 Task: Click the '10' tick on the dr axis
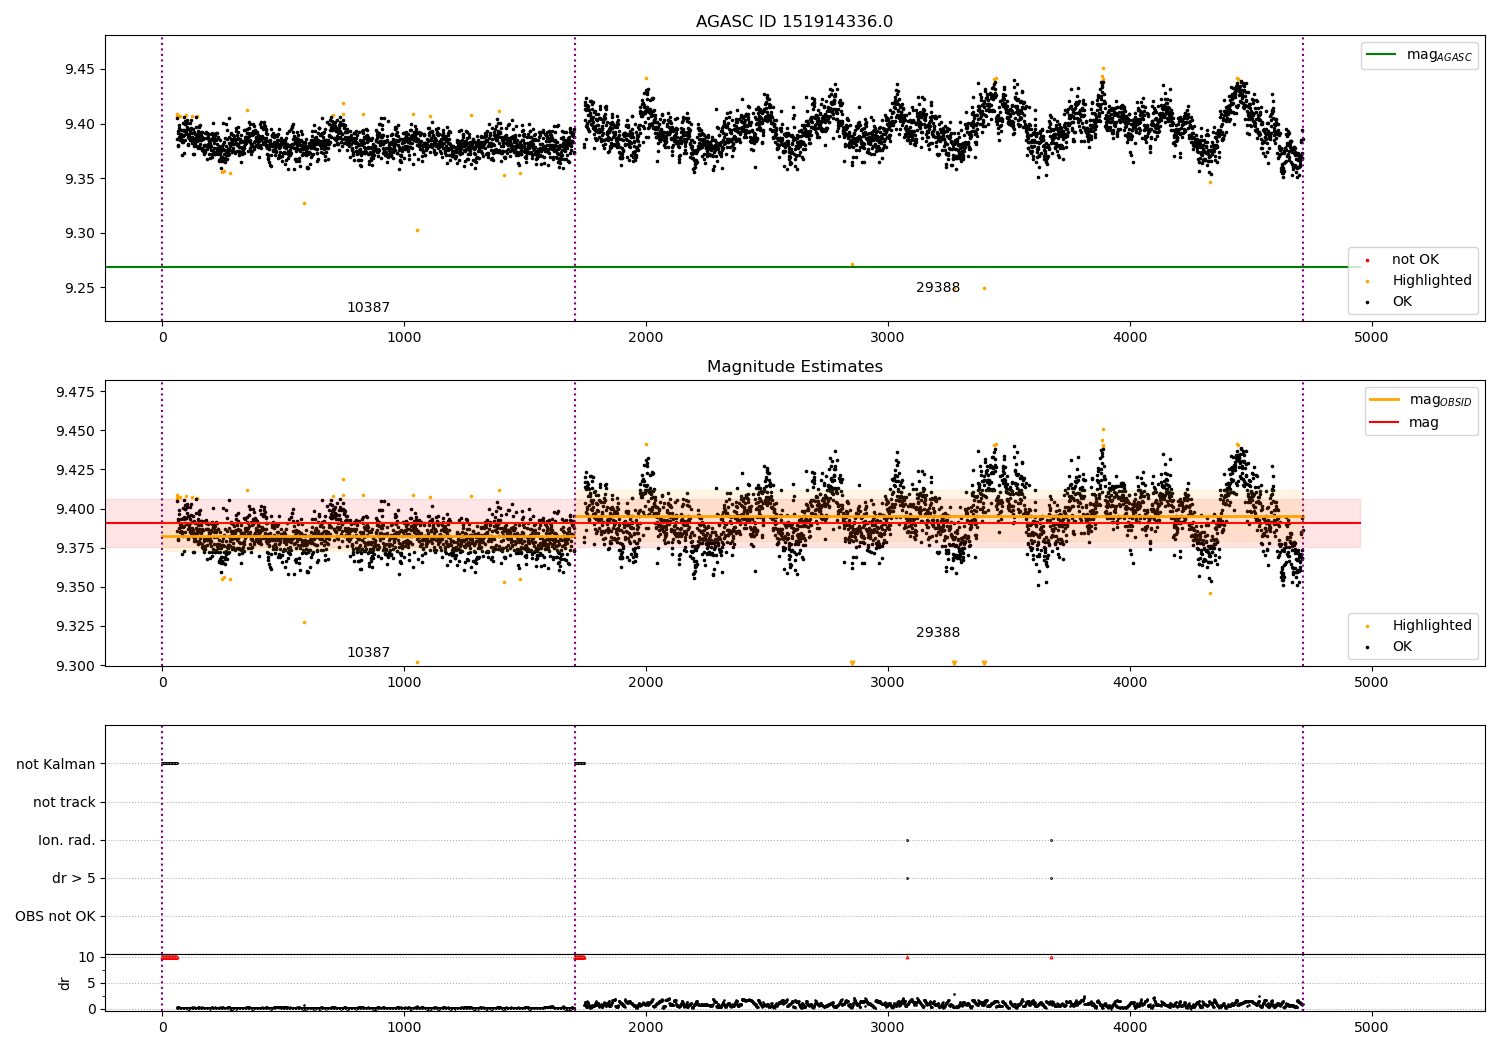(x=87, y=957)
